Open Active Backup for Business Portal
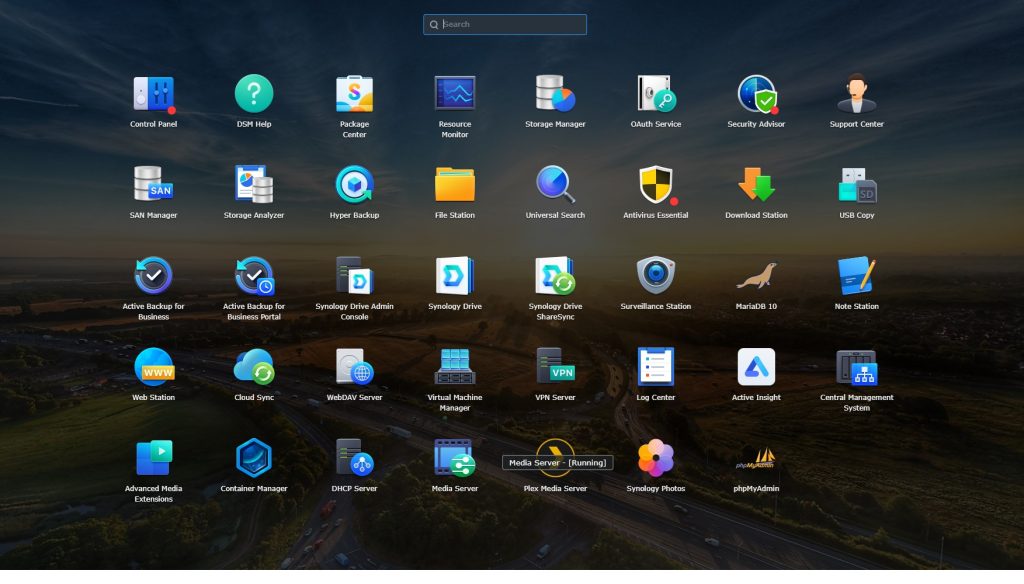This screenshot has width=1024, height=584. (x=254, y=276)
